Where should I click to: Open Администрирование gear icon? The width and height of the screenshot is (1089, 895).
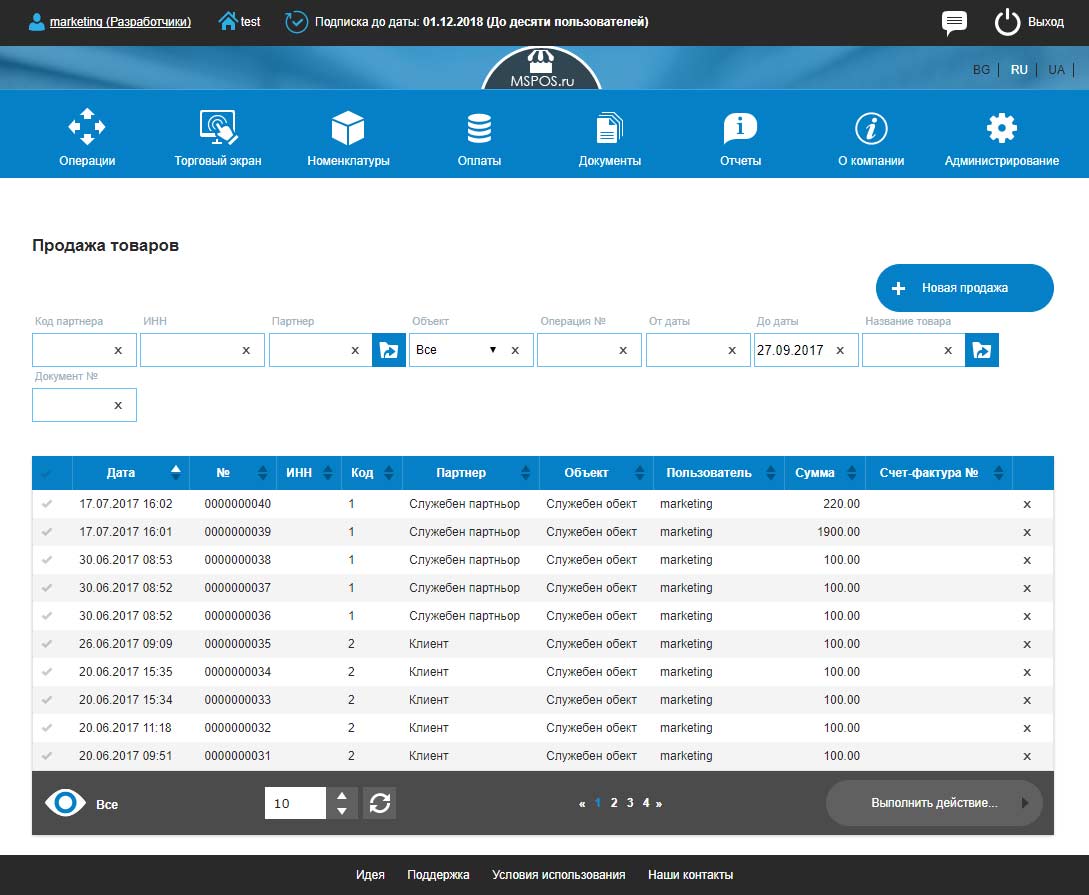point(1001,128)
